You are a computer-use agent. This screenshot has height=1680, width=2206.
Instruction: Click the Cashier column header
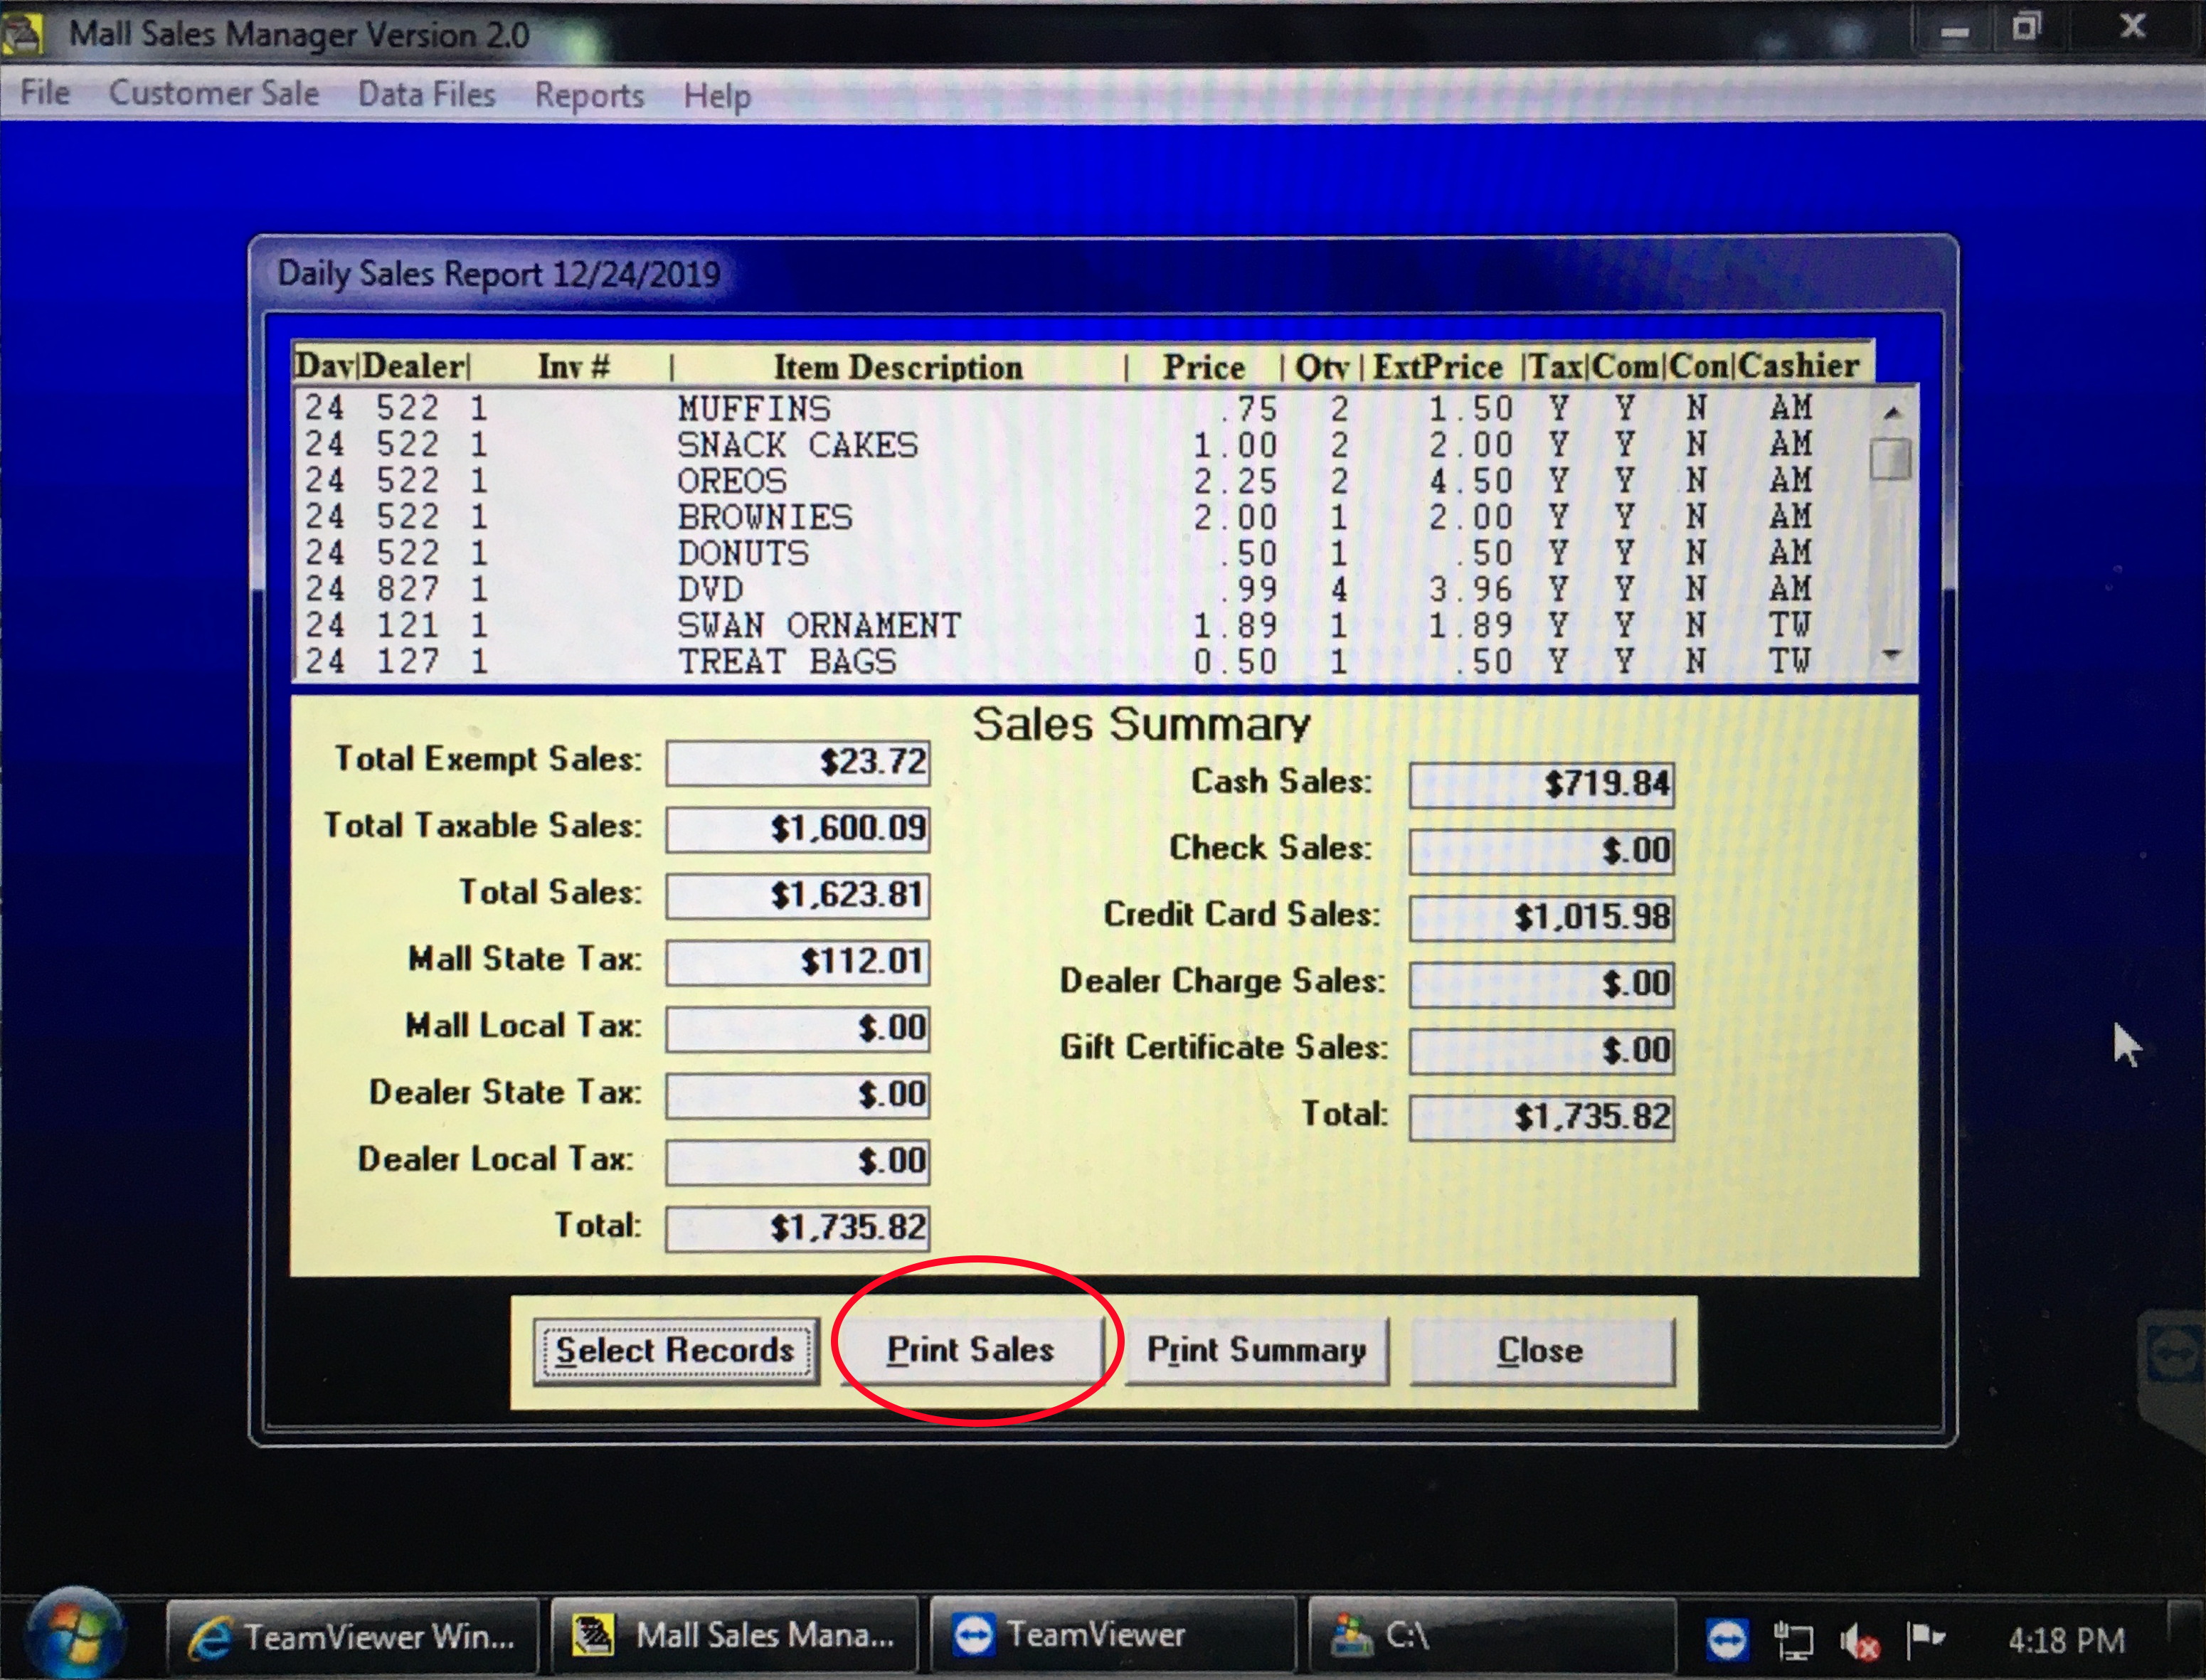[x=1799, y=365]
